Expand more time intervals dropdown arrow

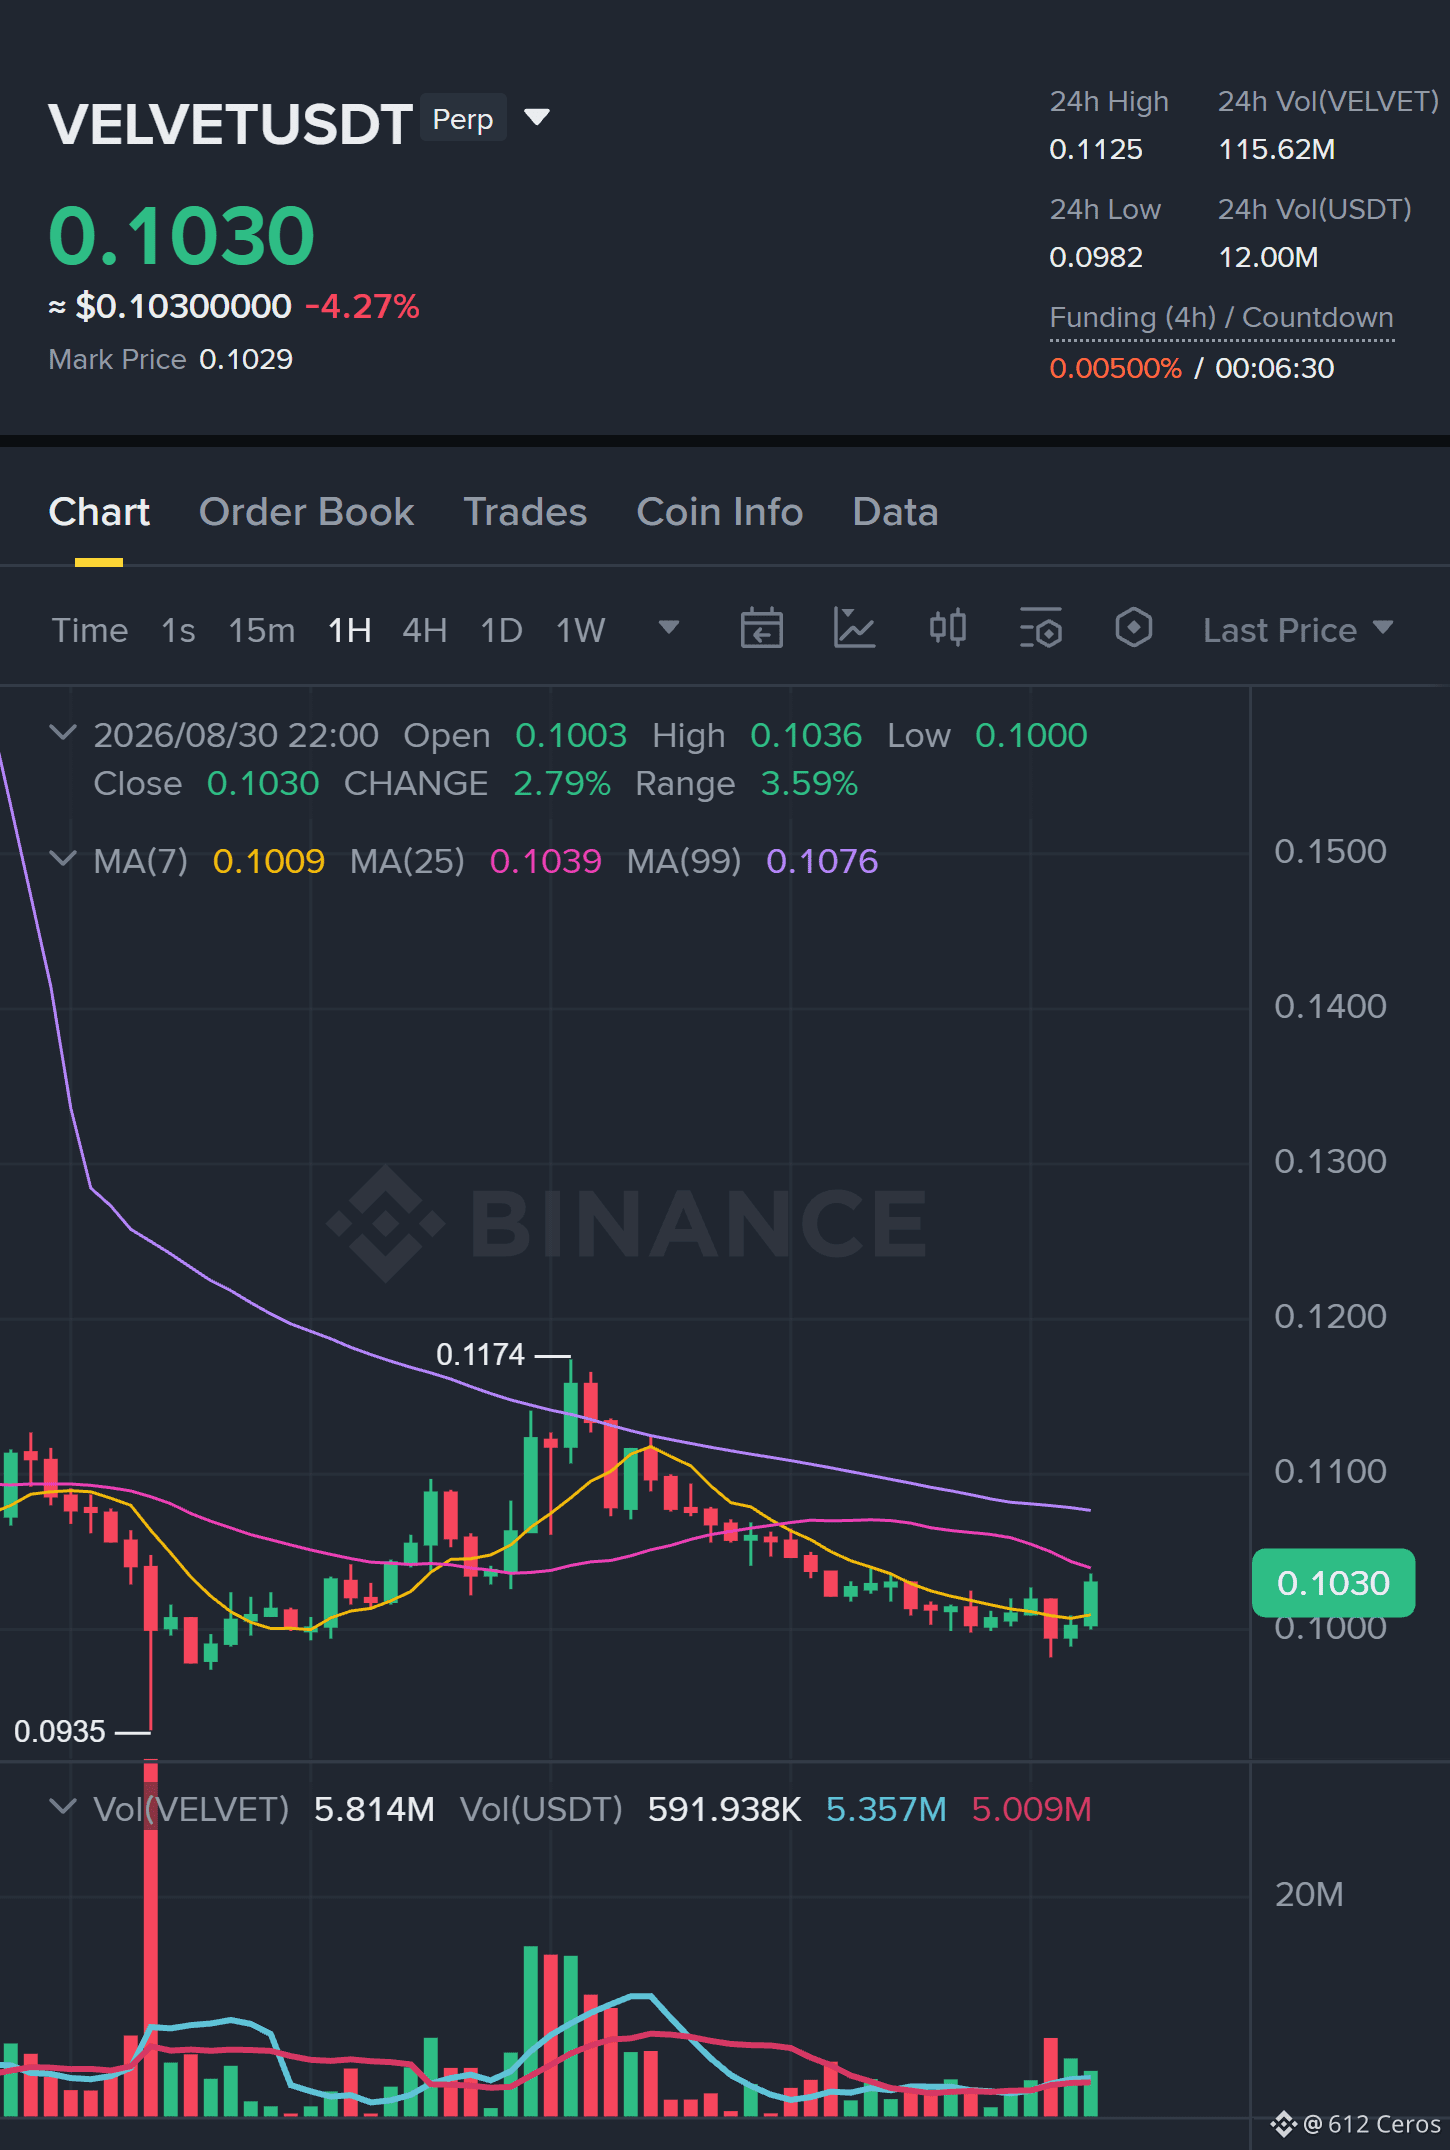click(669, 627)
